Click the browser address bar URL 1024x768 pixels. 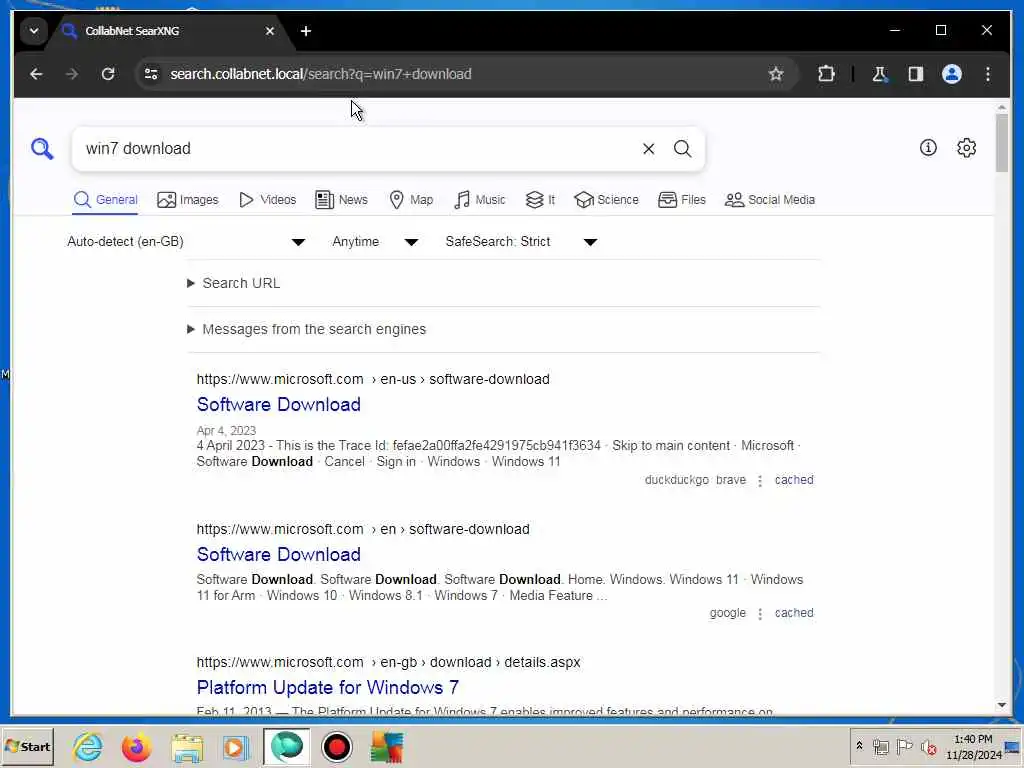[321, 74]
